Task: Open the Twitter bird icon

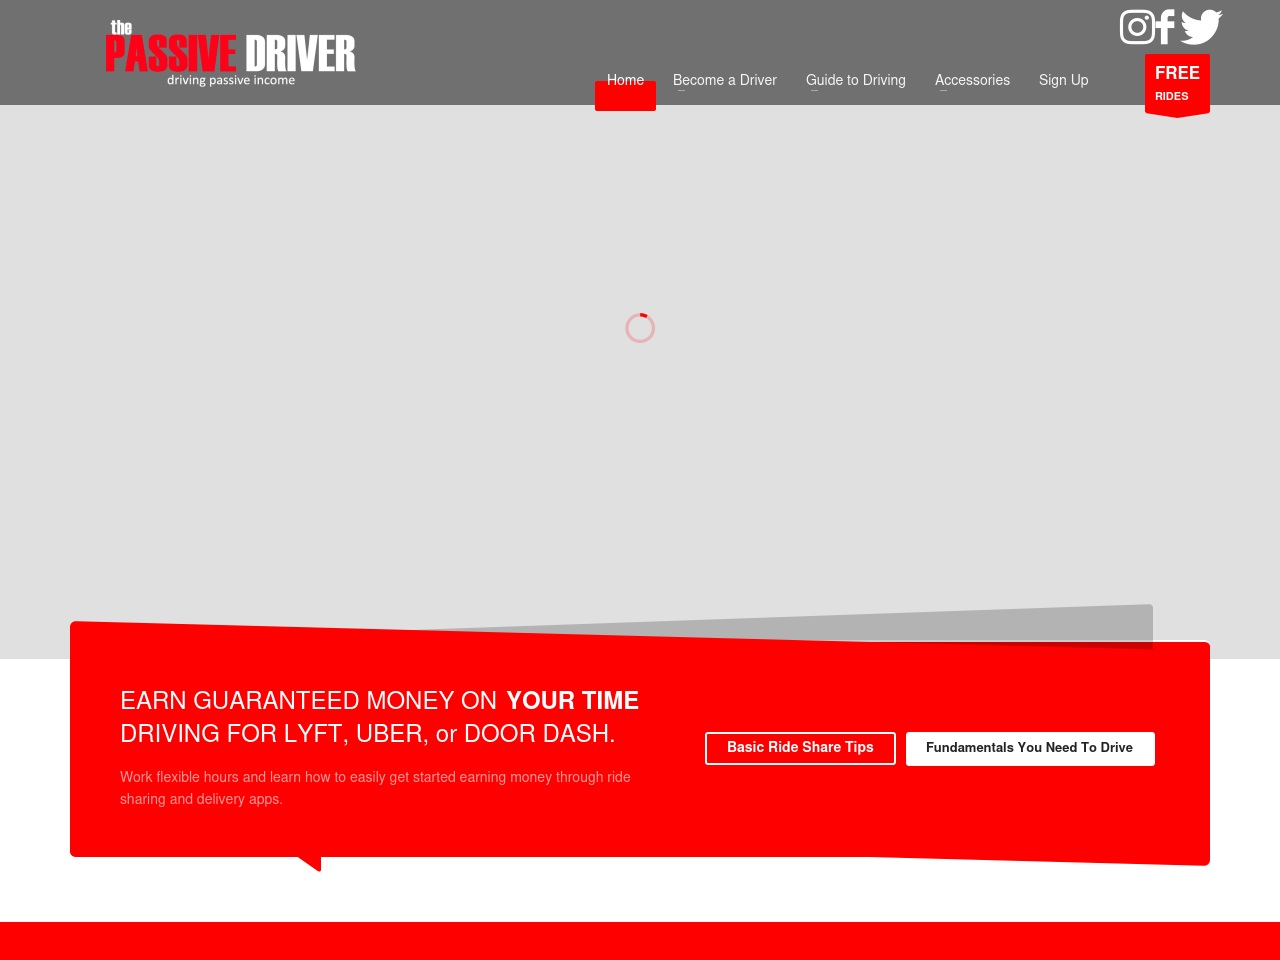Action: (x=1201, y=27)
